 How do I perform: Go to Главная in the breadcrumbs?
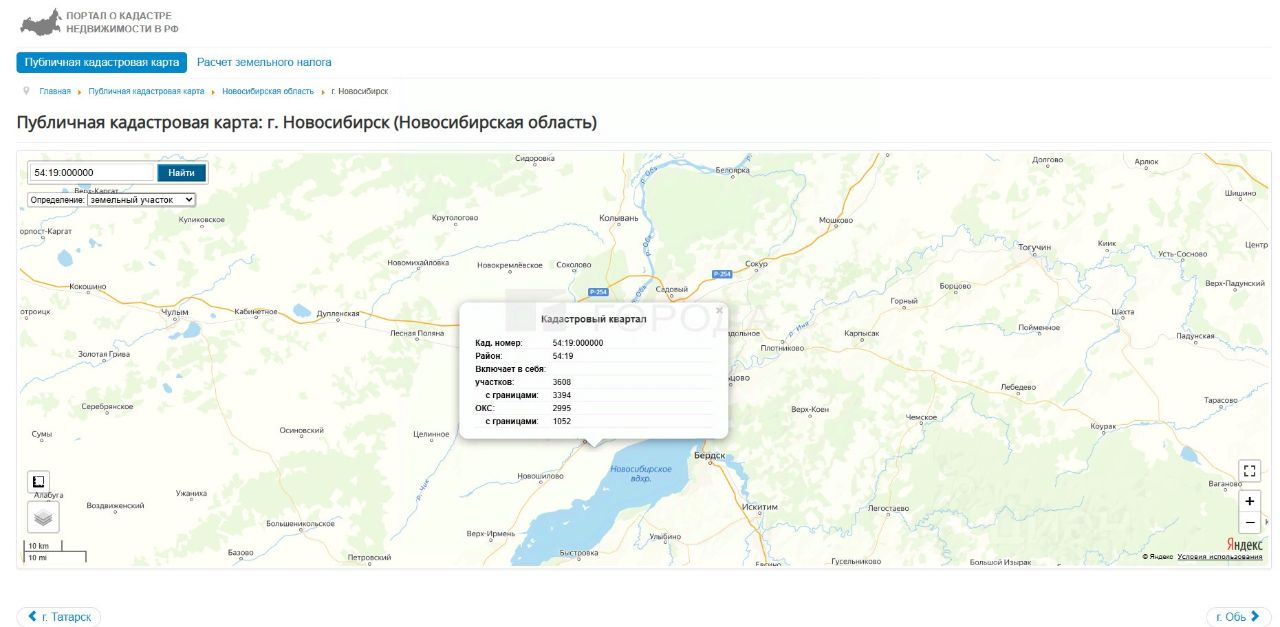[55, 91]
